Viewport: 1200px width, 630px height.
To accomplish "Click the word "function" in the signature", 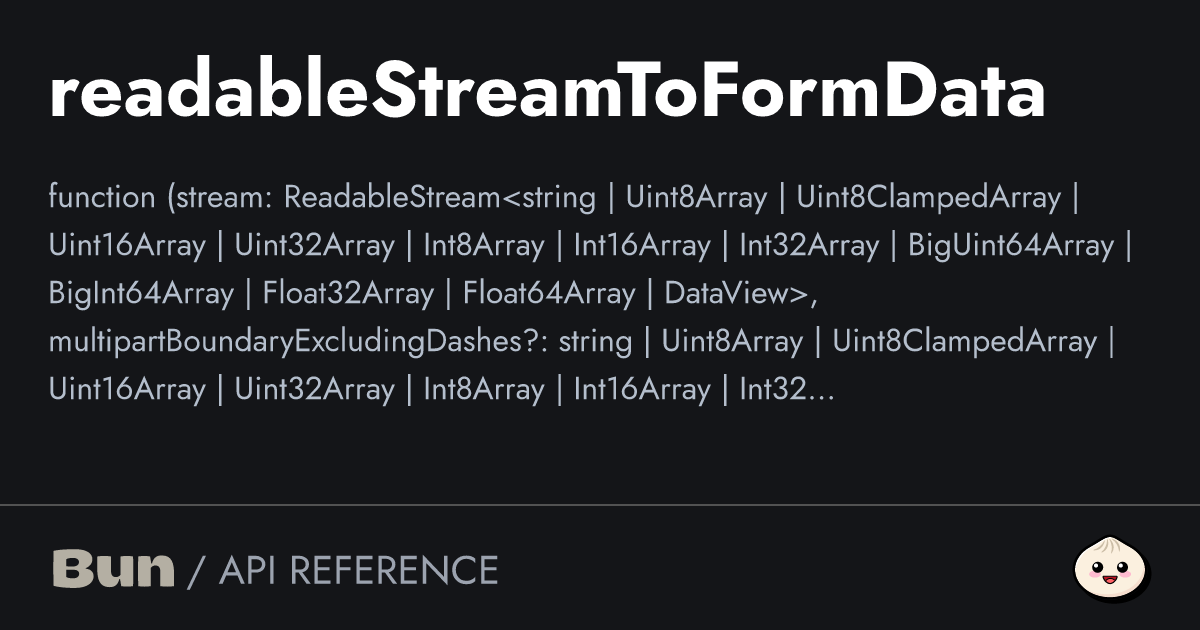I will click(x=101, y=197).
